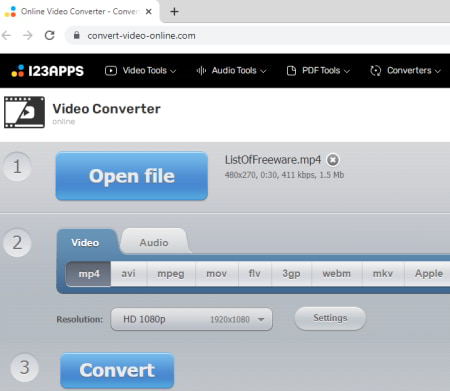
Task: Click the file info text 480x270, 0:30
Action: click(x=284, y=175)
